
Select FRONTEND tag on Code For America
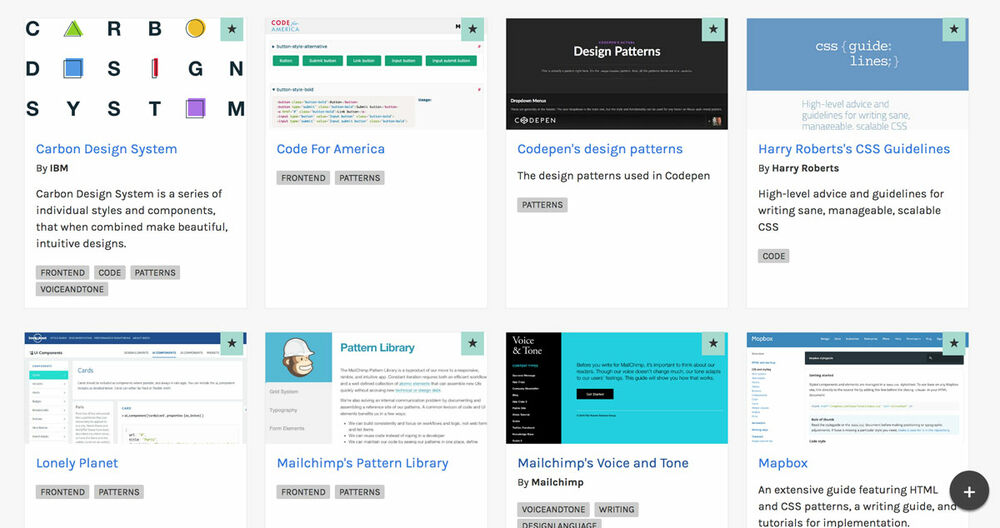(304, 178)
